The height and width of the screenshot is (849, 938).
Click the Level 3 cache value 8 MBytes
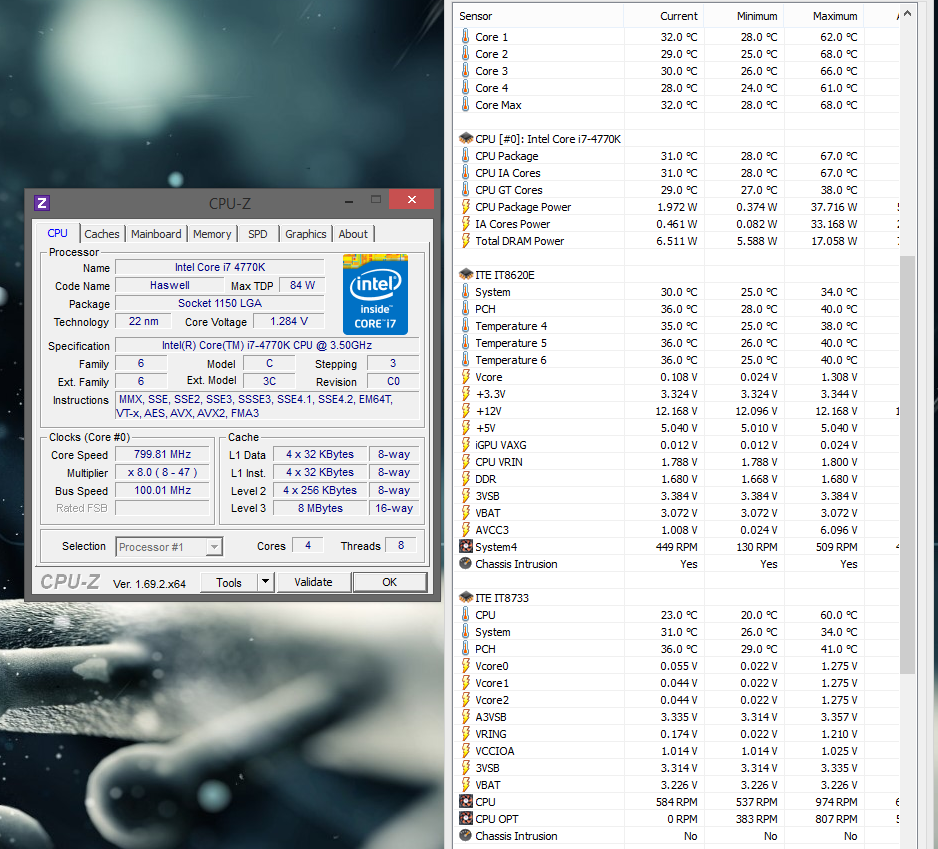320,508
